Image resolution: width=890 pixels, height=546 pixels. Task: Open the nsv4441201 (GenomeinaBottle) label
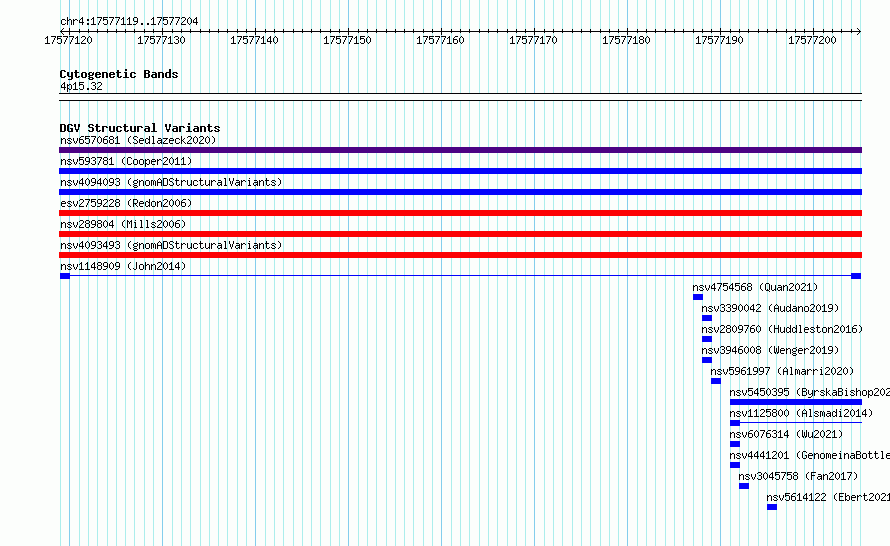click(x=809, y=455)
